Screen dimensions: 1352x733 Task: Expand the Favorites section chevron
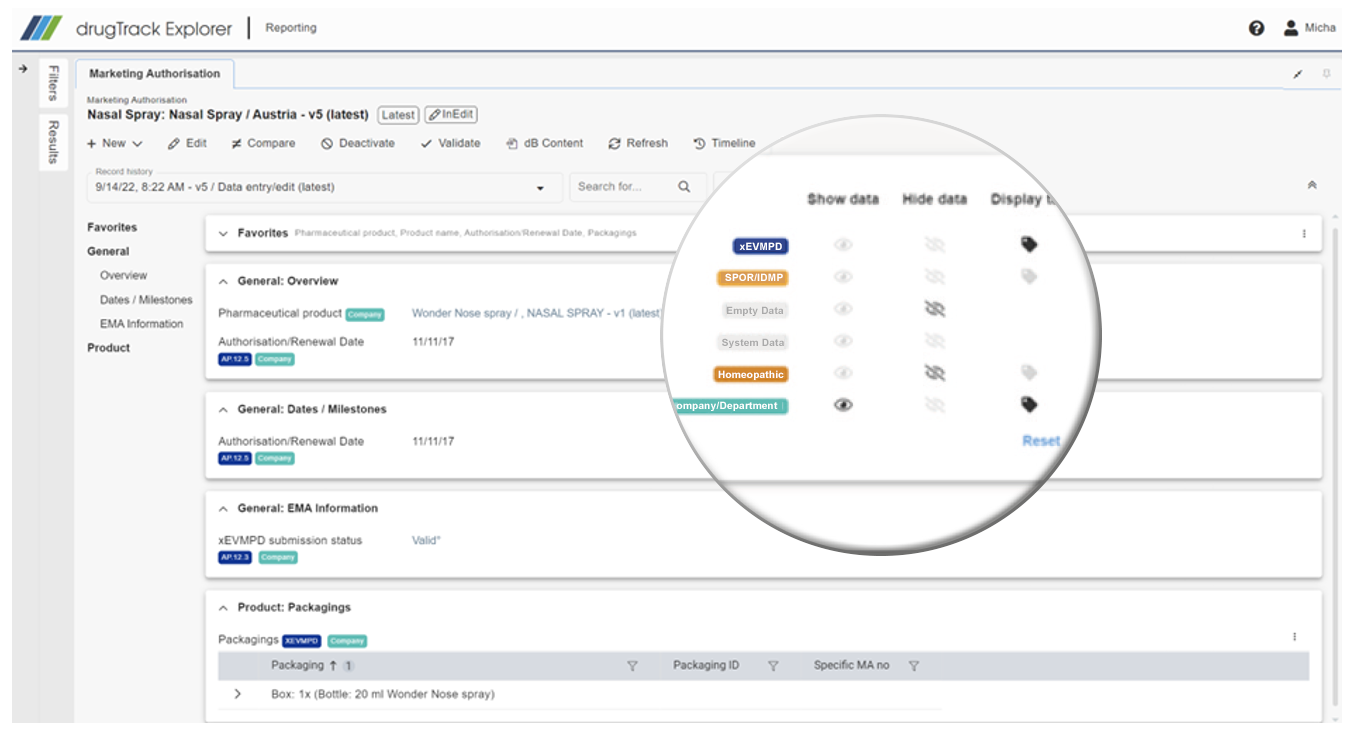pyautogui.click(x=222, y=233)
